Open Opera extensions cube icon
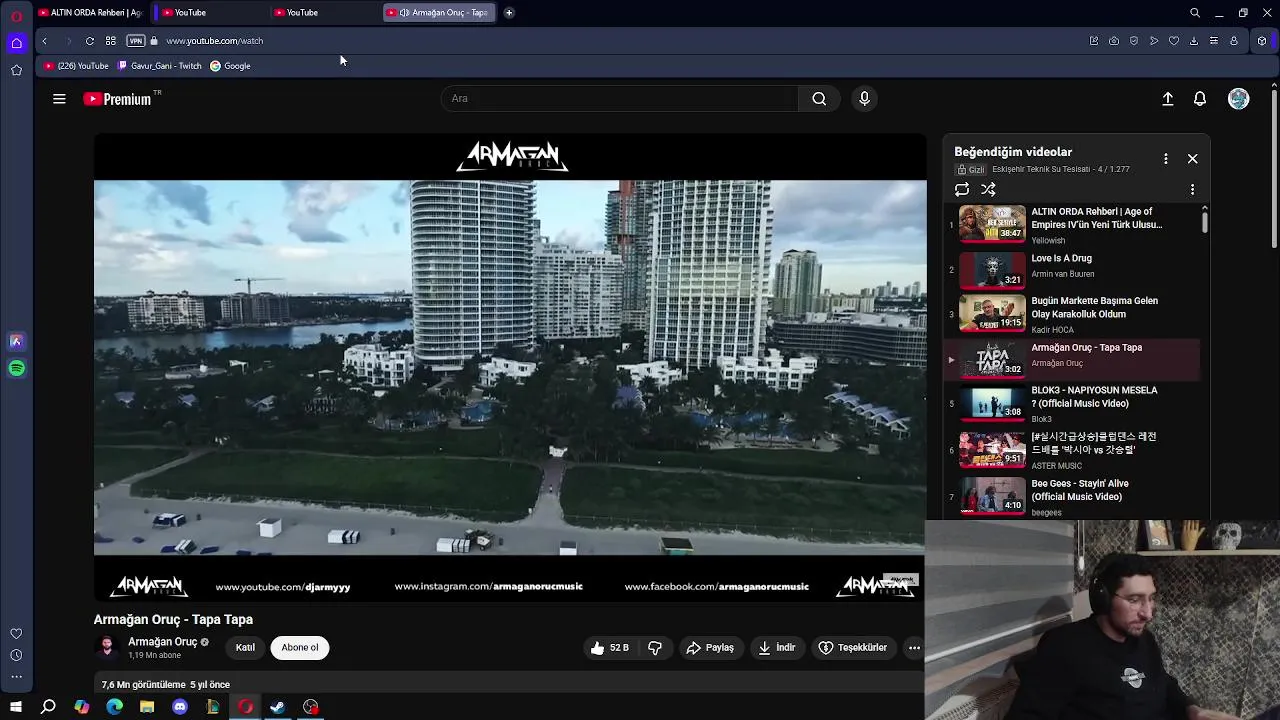Image resolution: width=1280 pixels, height=720 pixels. click(x=1262, y=41)
